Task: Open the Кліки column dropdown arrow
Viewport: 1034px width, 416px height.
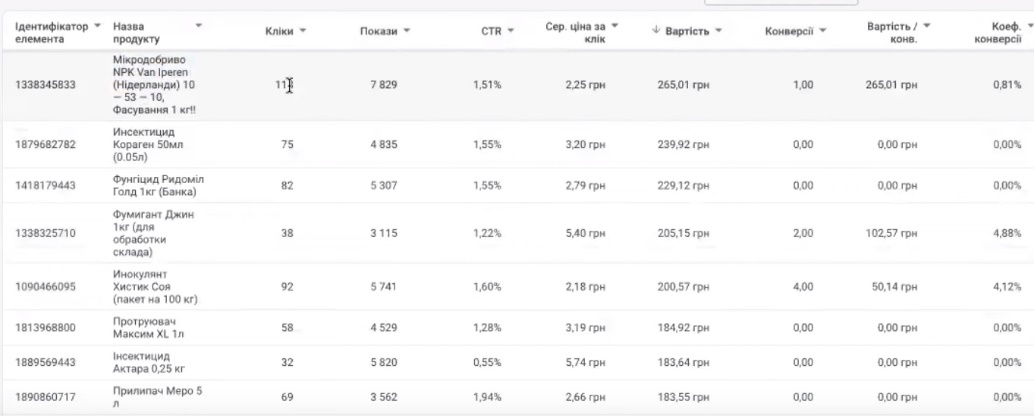Action: [301, 32]
